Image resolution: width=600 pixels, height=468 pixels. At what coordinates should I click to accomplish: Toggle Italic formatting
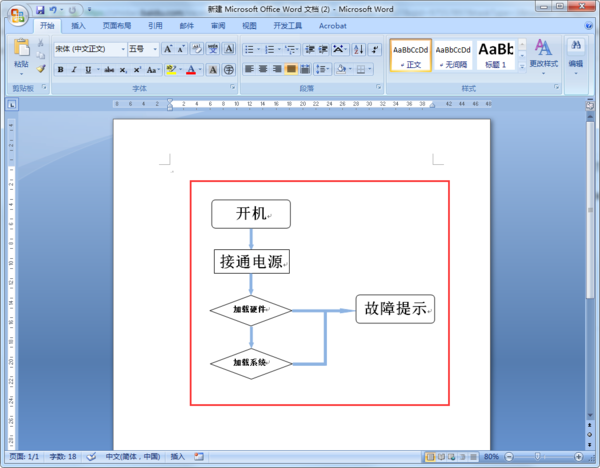point(74,70)
